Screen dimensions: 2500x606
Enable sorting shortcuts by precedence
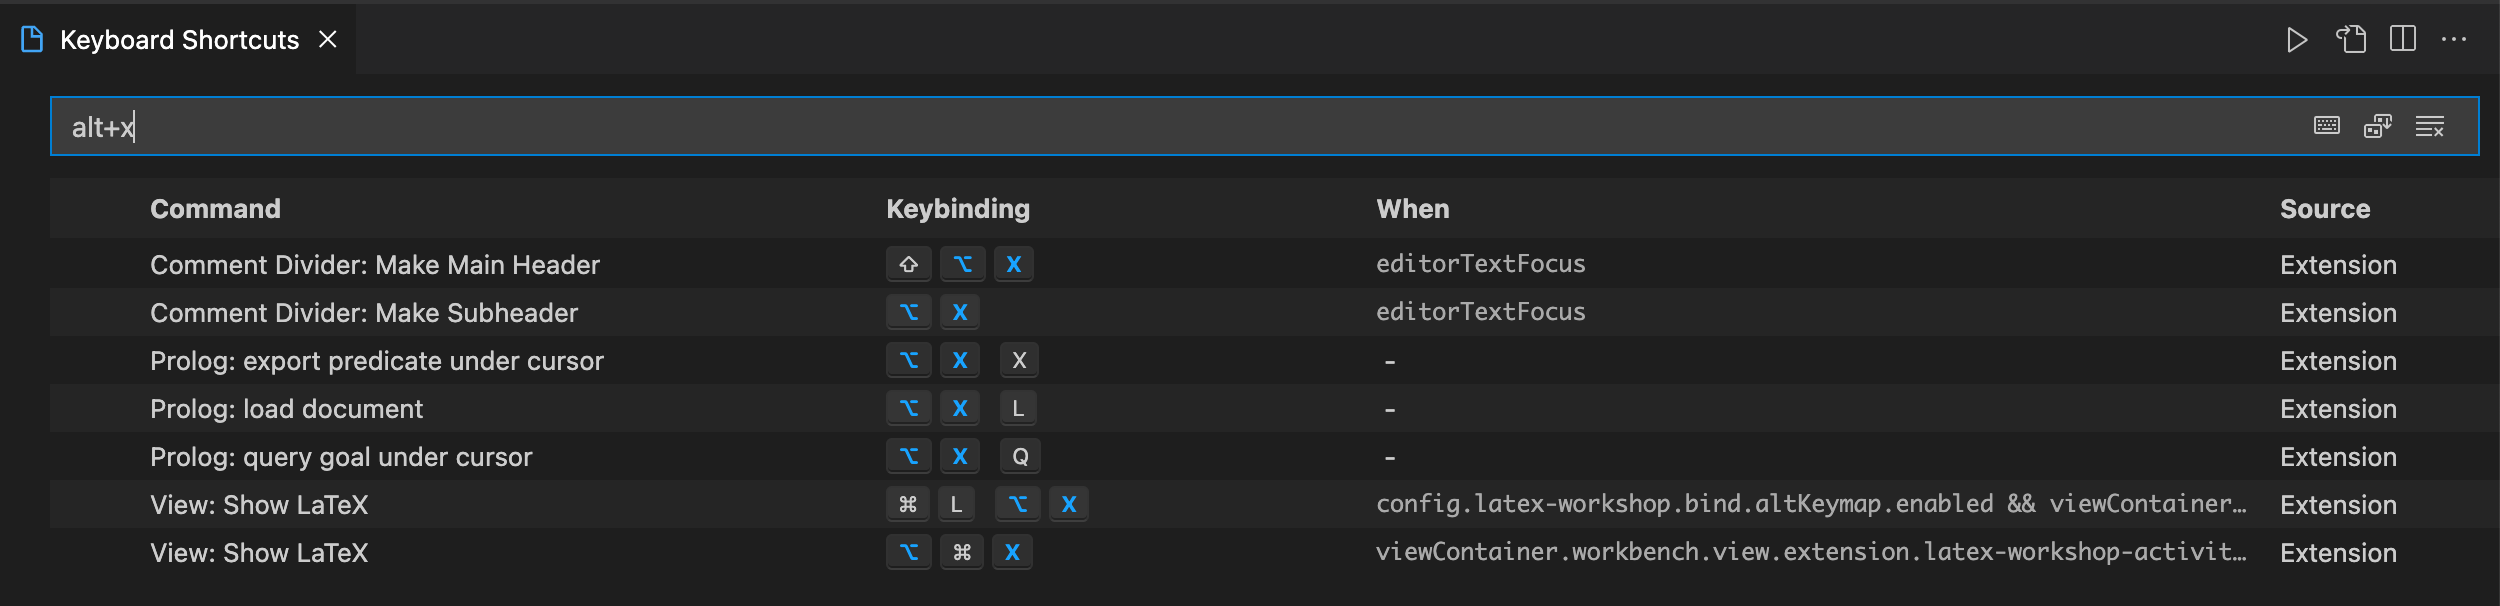point(2379,126)
